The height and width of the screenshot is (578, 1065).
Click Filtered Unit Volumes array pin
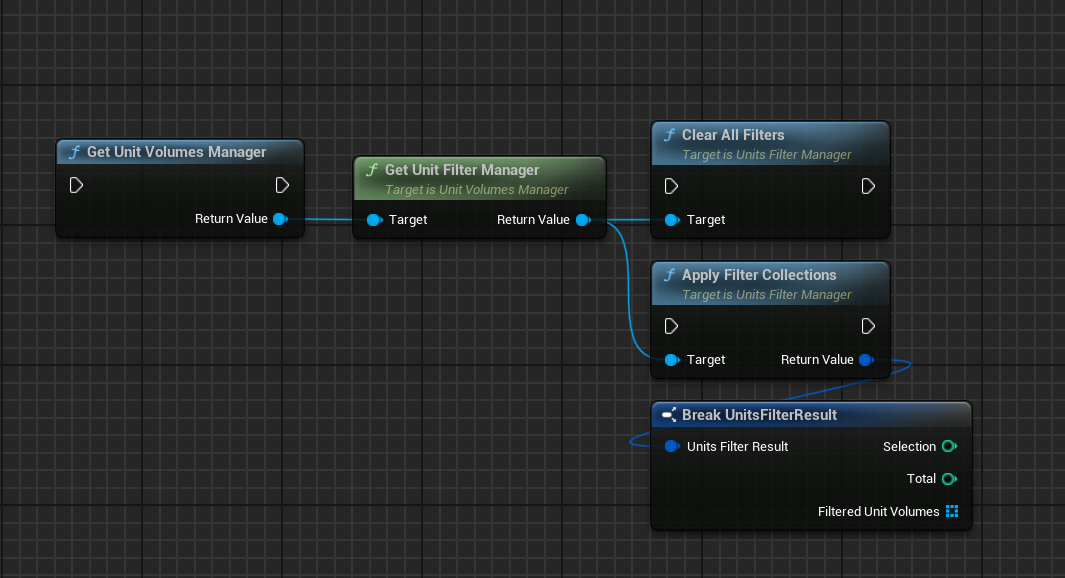pos(951,512)
